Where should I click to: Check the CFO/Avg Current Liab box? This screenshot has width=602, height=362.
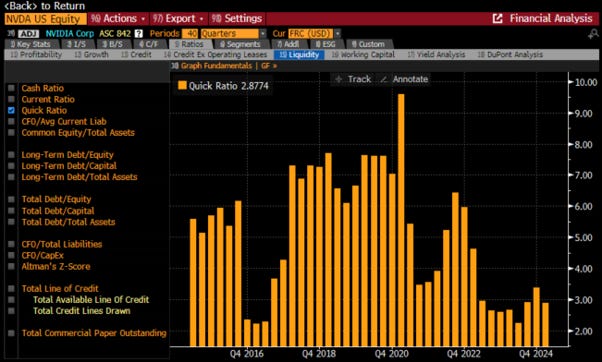[12, 122]
